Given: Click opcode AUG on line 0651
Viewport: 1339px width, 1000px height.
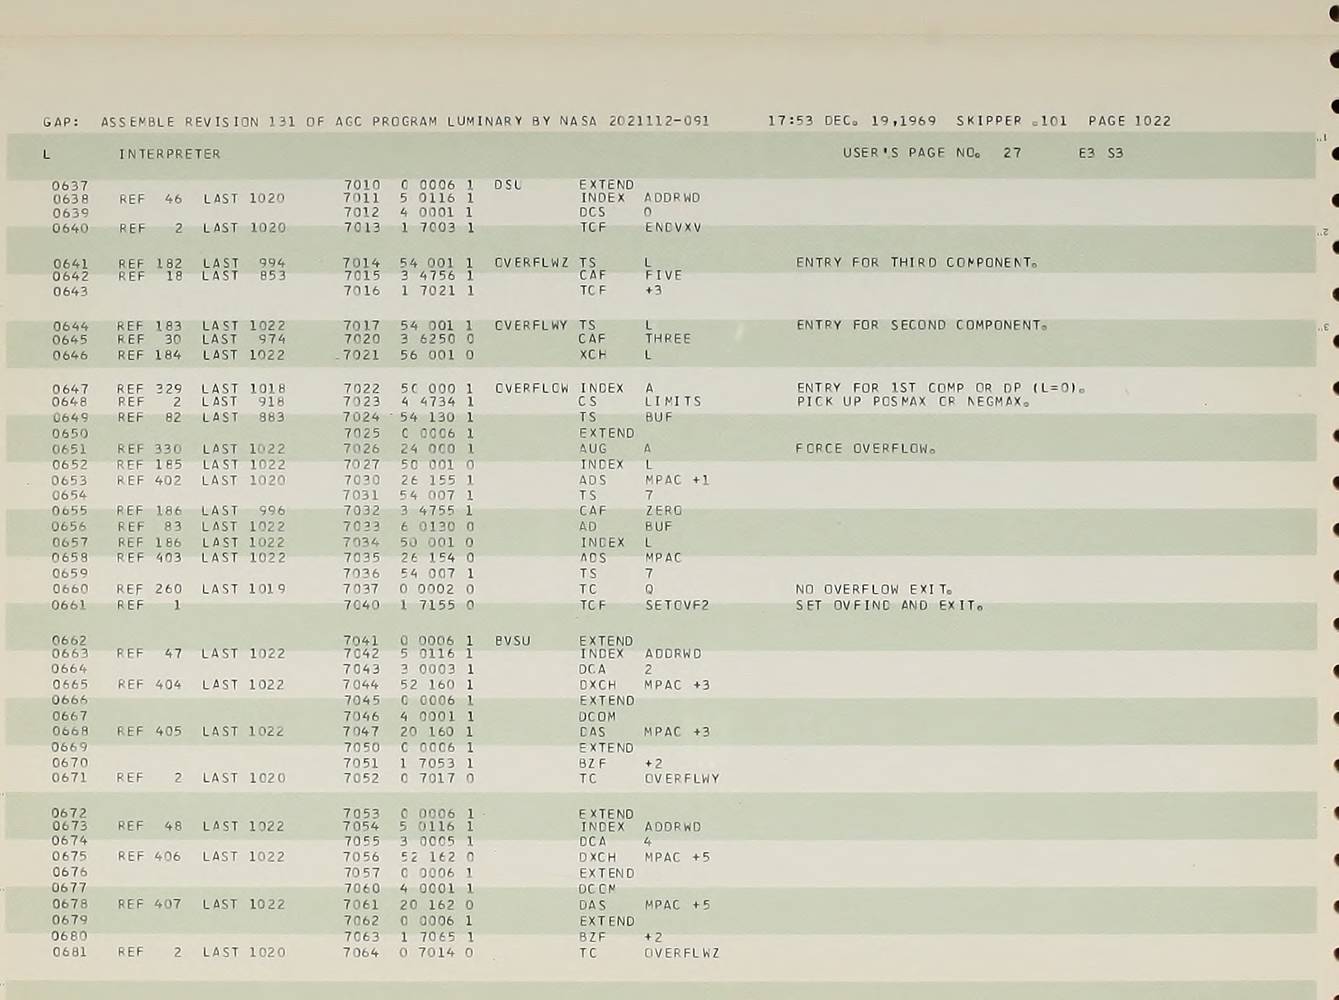Looking at the screenshot, I should [593, 449].
